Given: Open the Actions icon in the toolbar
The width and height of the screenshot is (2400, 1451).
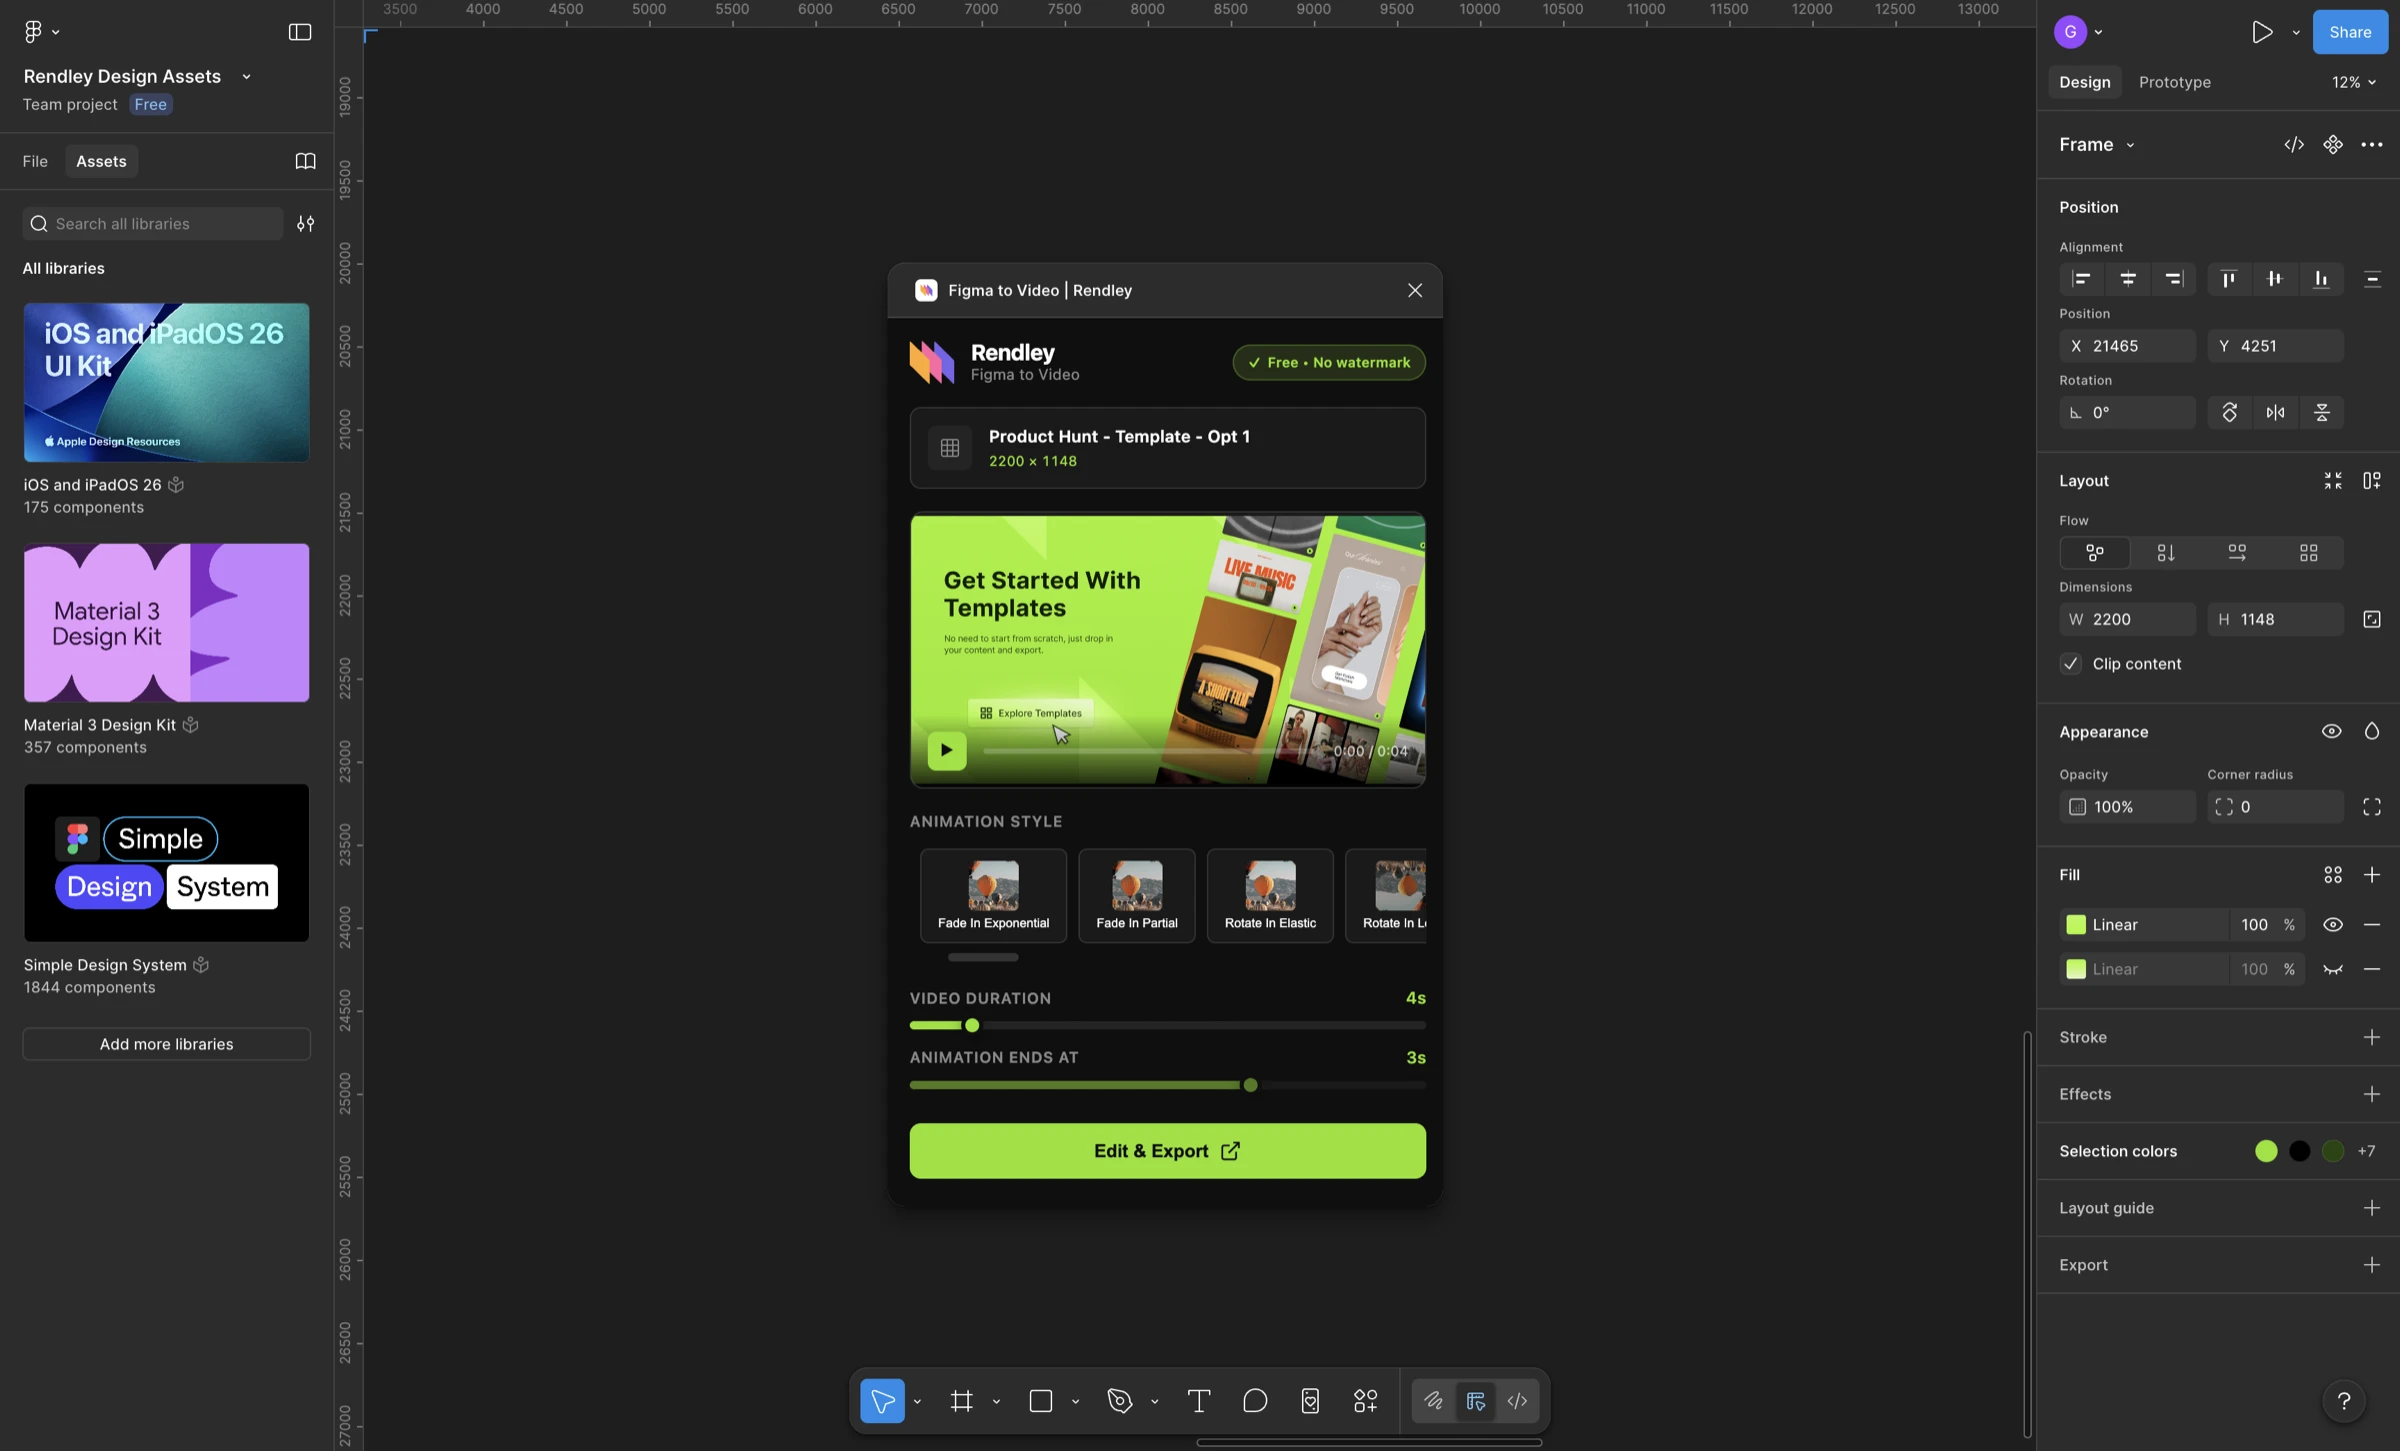Looking at the screenshot, I should [1365, 1400].
